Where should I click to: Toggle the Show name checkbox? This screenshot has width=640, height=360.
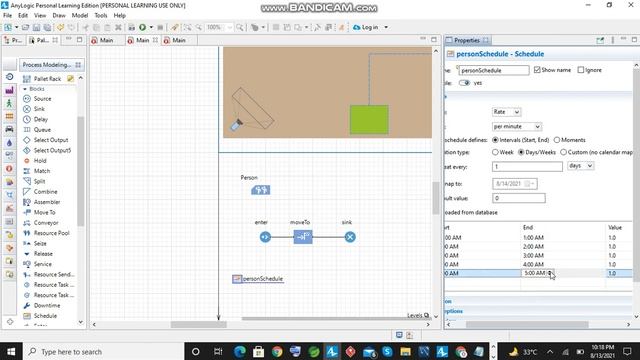coord(537,70)
